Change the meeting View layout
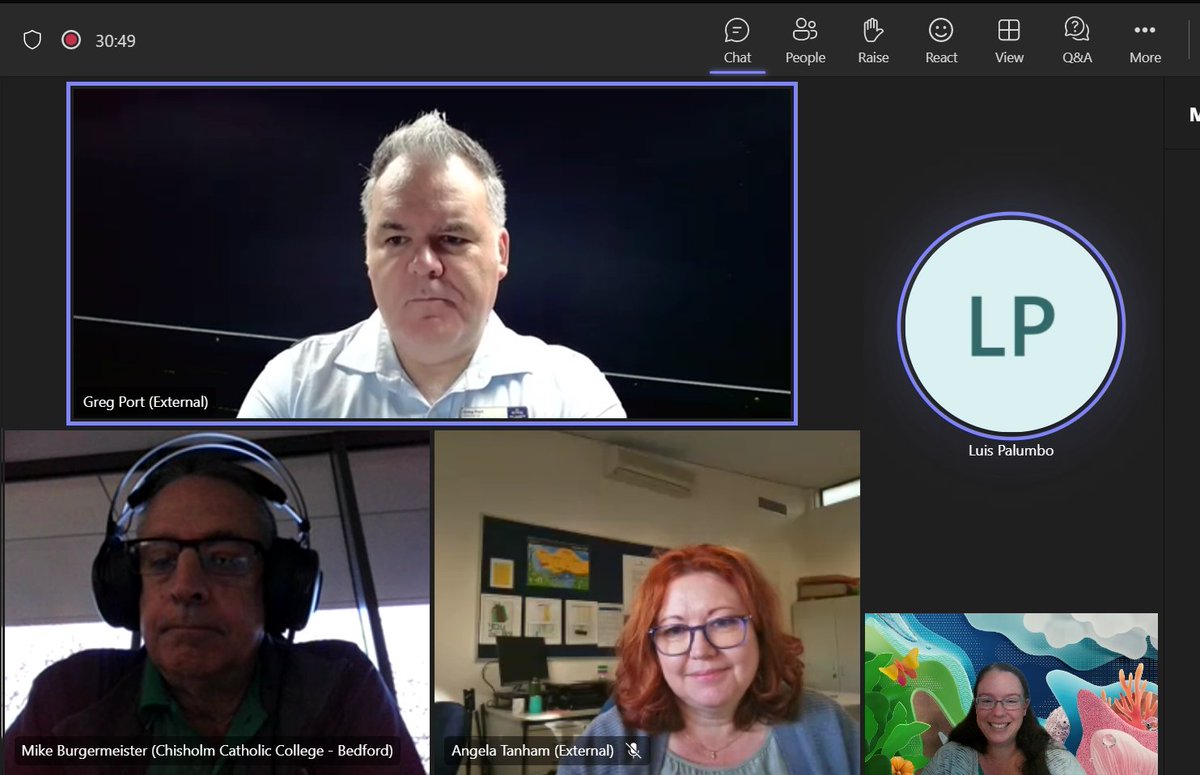1200x775 pixels. 1009,41
